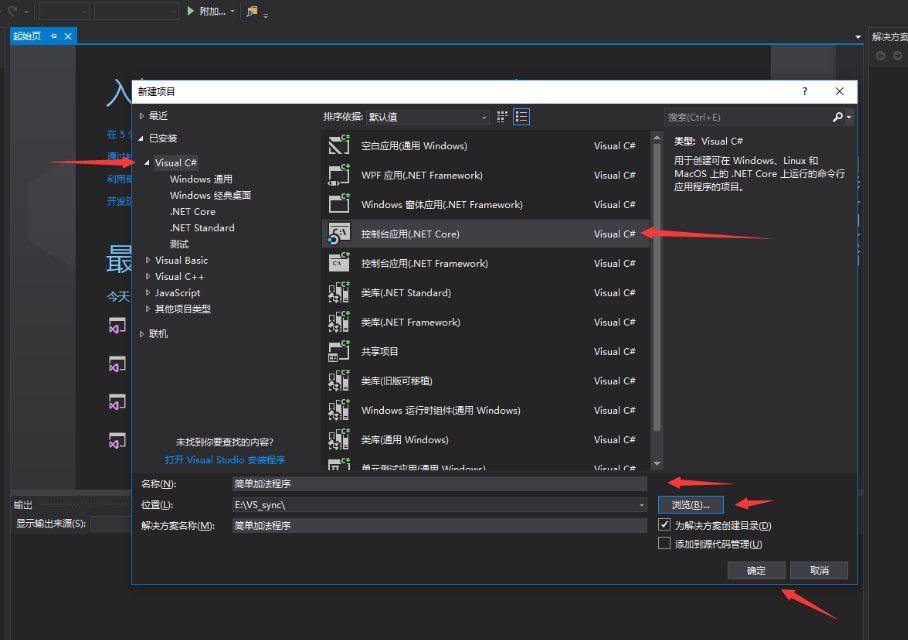
Task: Click the 位置 path field
Action: [440, 505]
